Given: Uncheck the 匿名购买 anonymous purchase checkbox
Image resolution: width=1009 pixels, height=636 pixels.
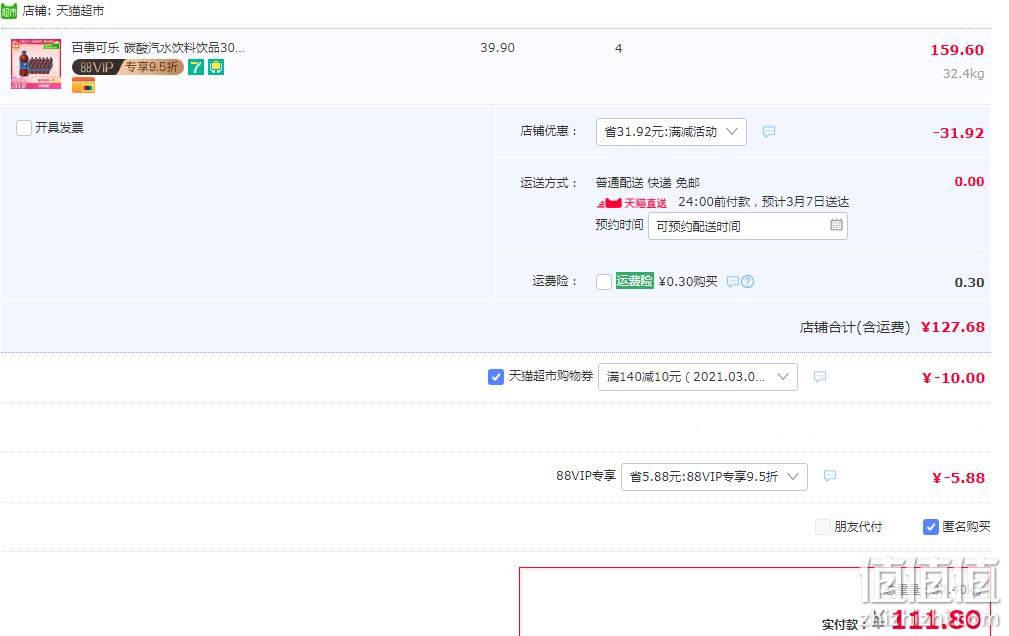Looking at the screenshot, I should click(930, 527).
